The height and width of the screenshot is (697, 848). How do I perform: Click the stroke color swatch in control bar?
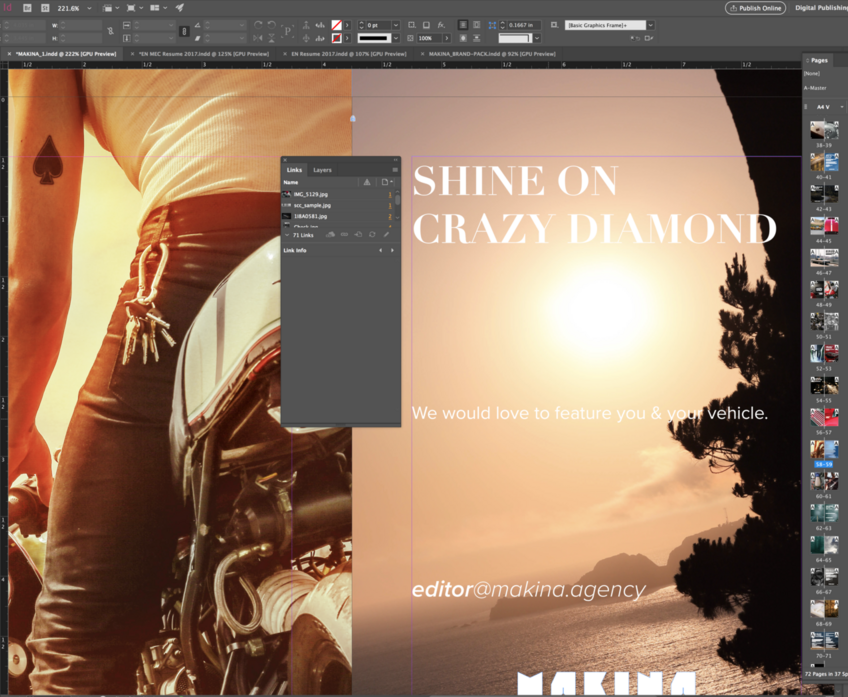coord(336,38)
